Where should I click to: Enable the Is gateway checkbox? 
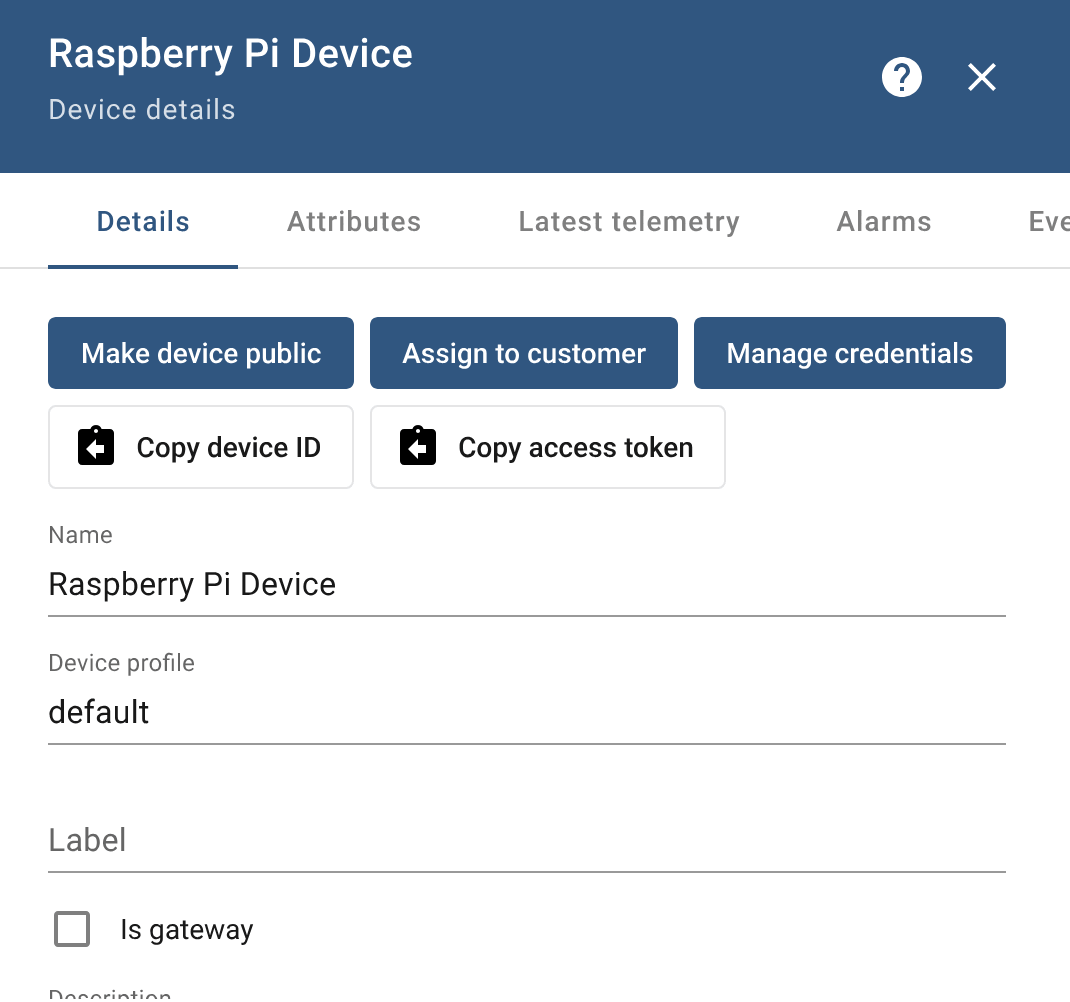pos(71,929)
